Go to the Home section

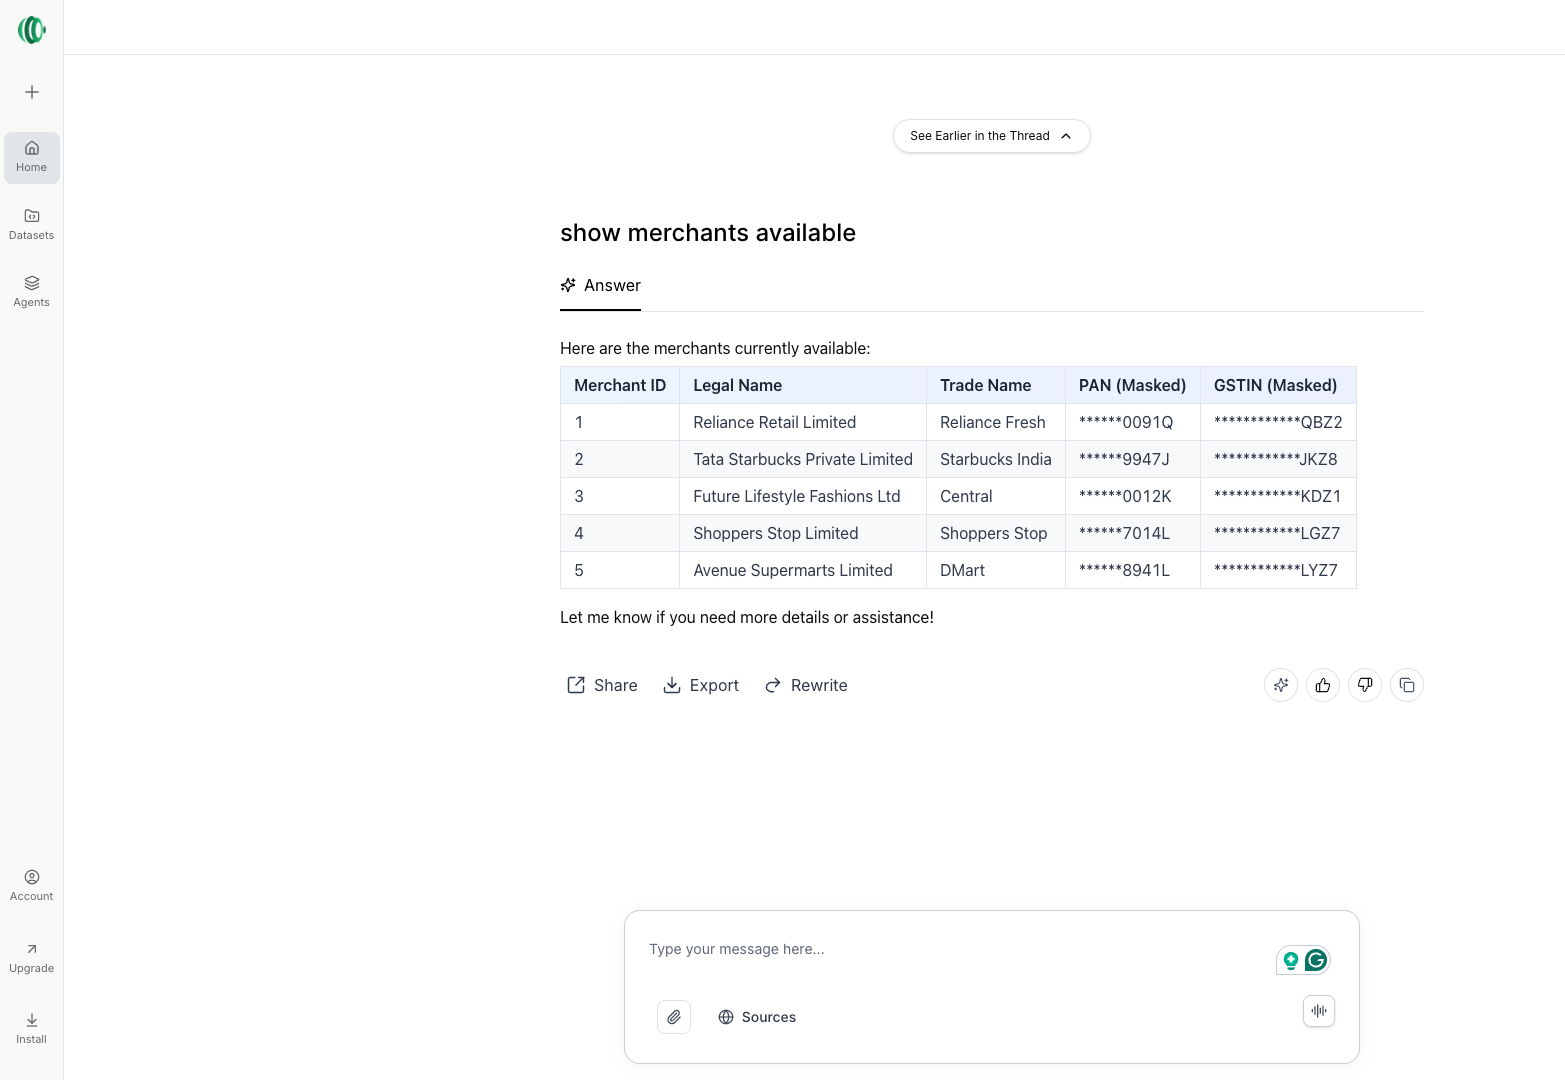click(32, 157)
